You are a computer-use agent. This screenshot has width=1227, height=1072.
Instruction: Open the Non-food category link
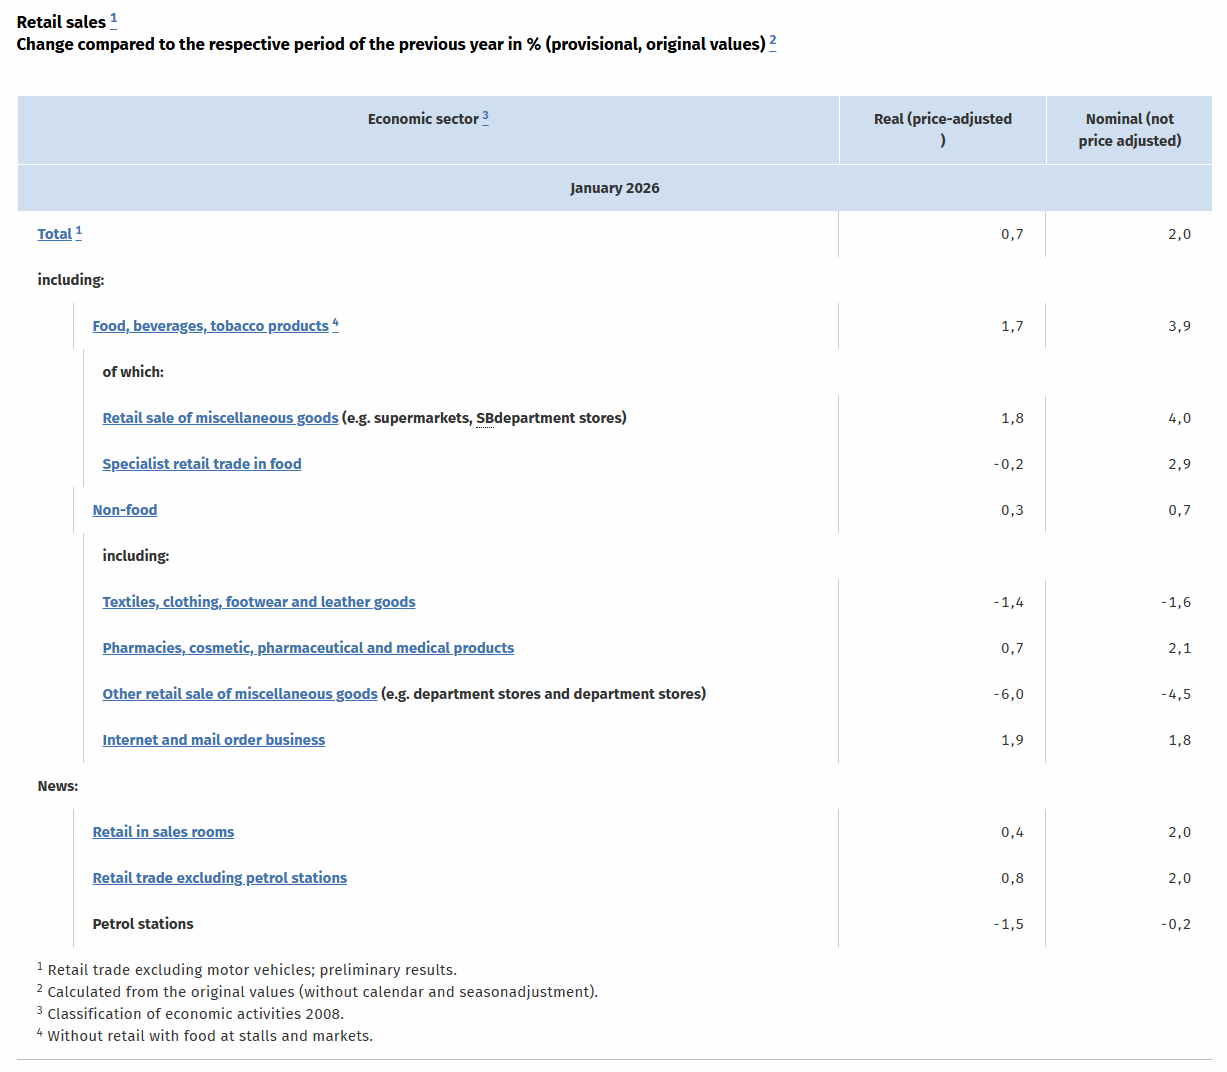coord(124,510)
